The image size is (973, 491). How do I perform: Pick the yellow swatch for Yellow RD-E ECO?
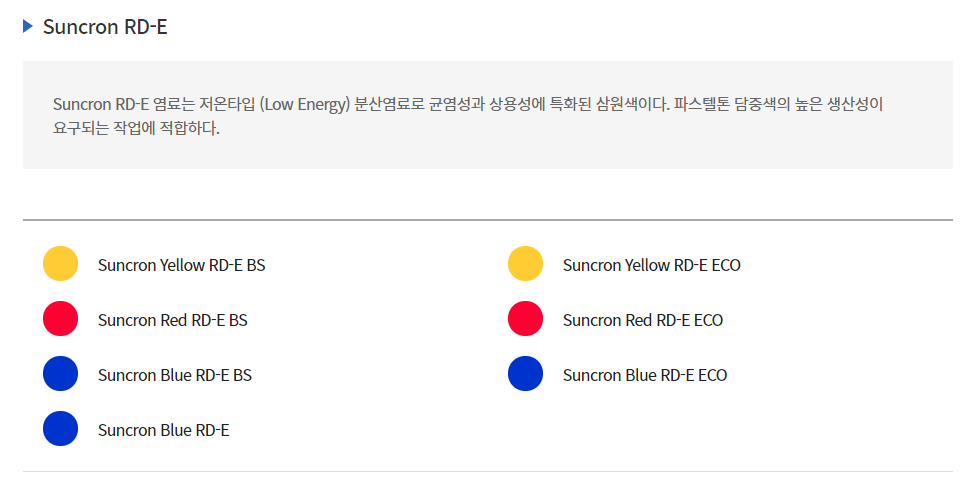(x=525, y=264)
